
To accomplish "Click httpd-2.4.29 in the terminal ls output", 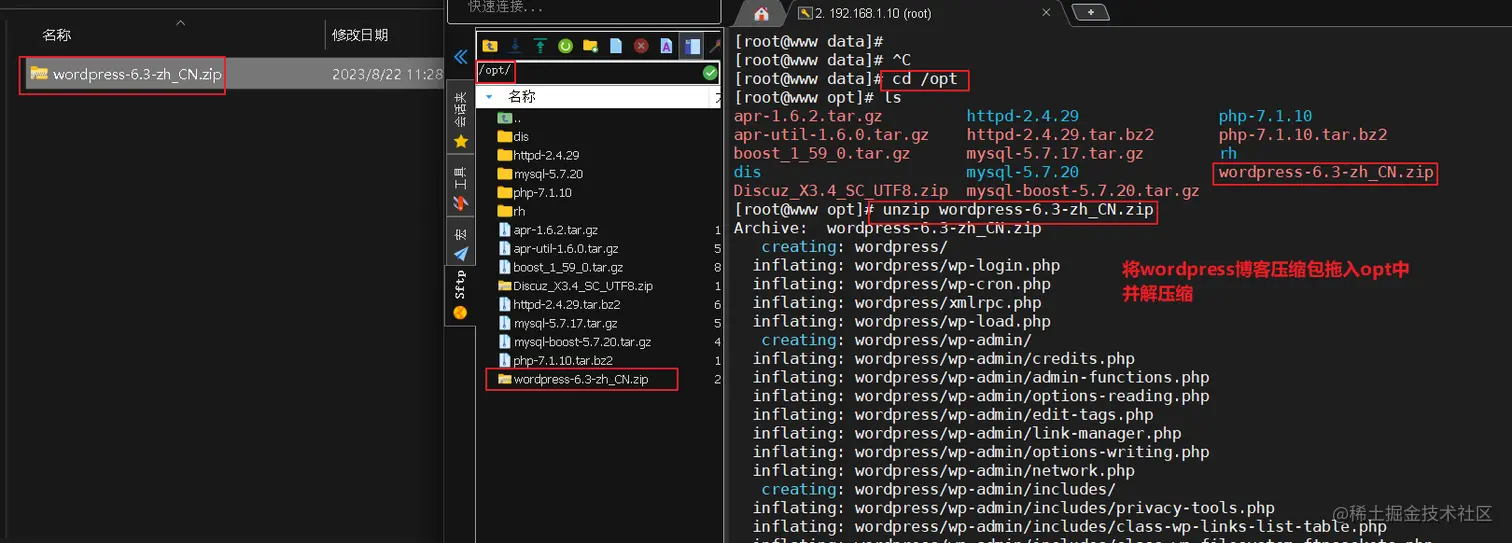I will click(1022, 116).
